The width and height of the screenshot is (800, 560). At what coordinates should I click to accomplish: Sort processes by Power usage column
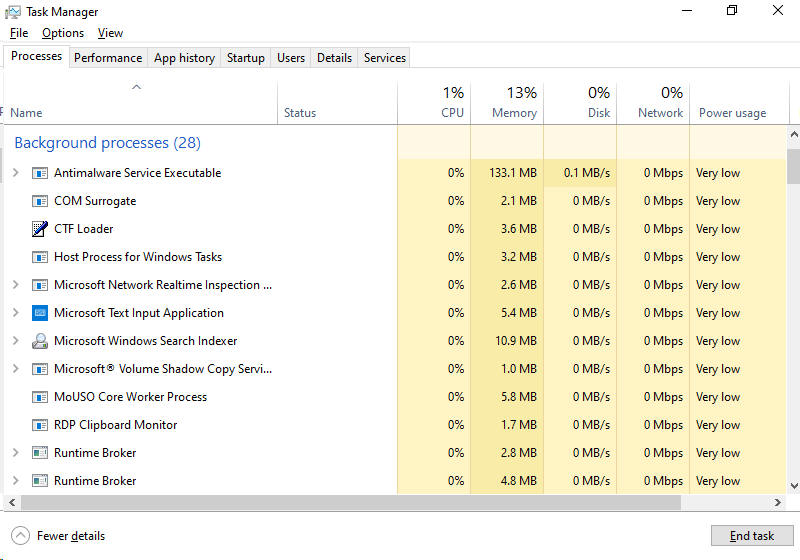739,103
